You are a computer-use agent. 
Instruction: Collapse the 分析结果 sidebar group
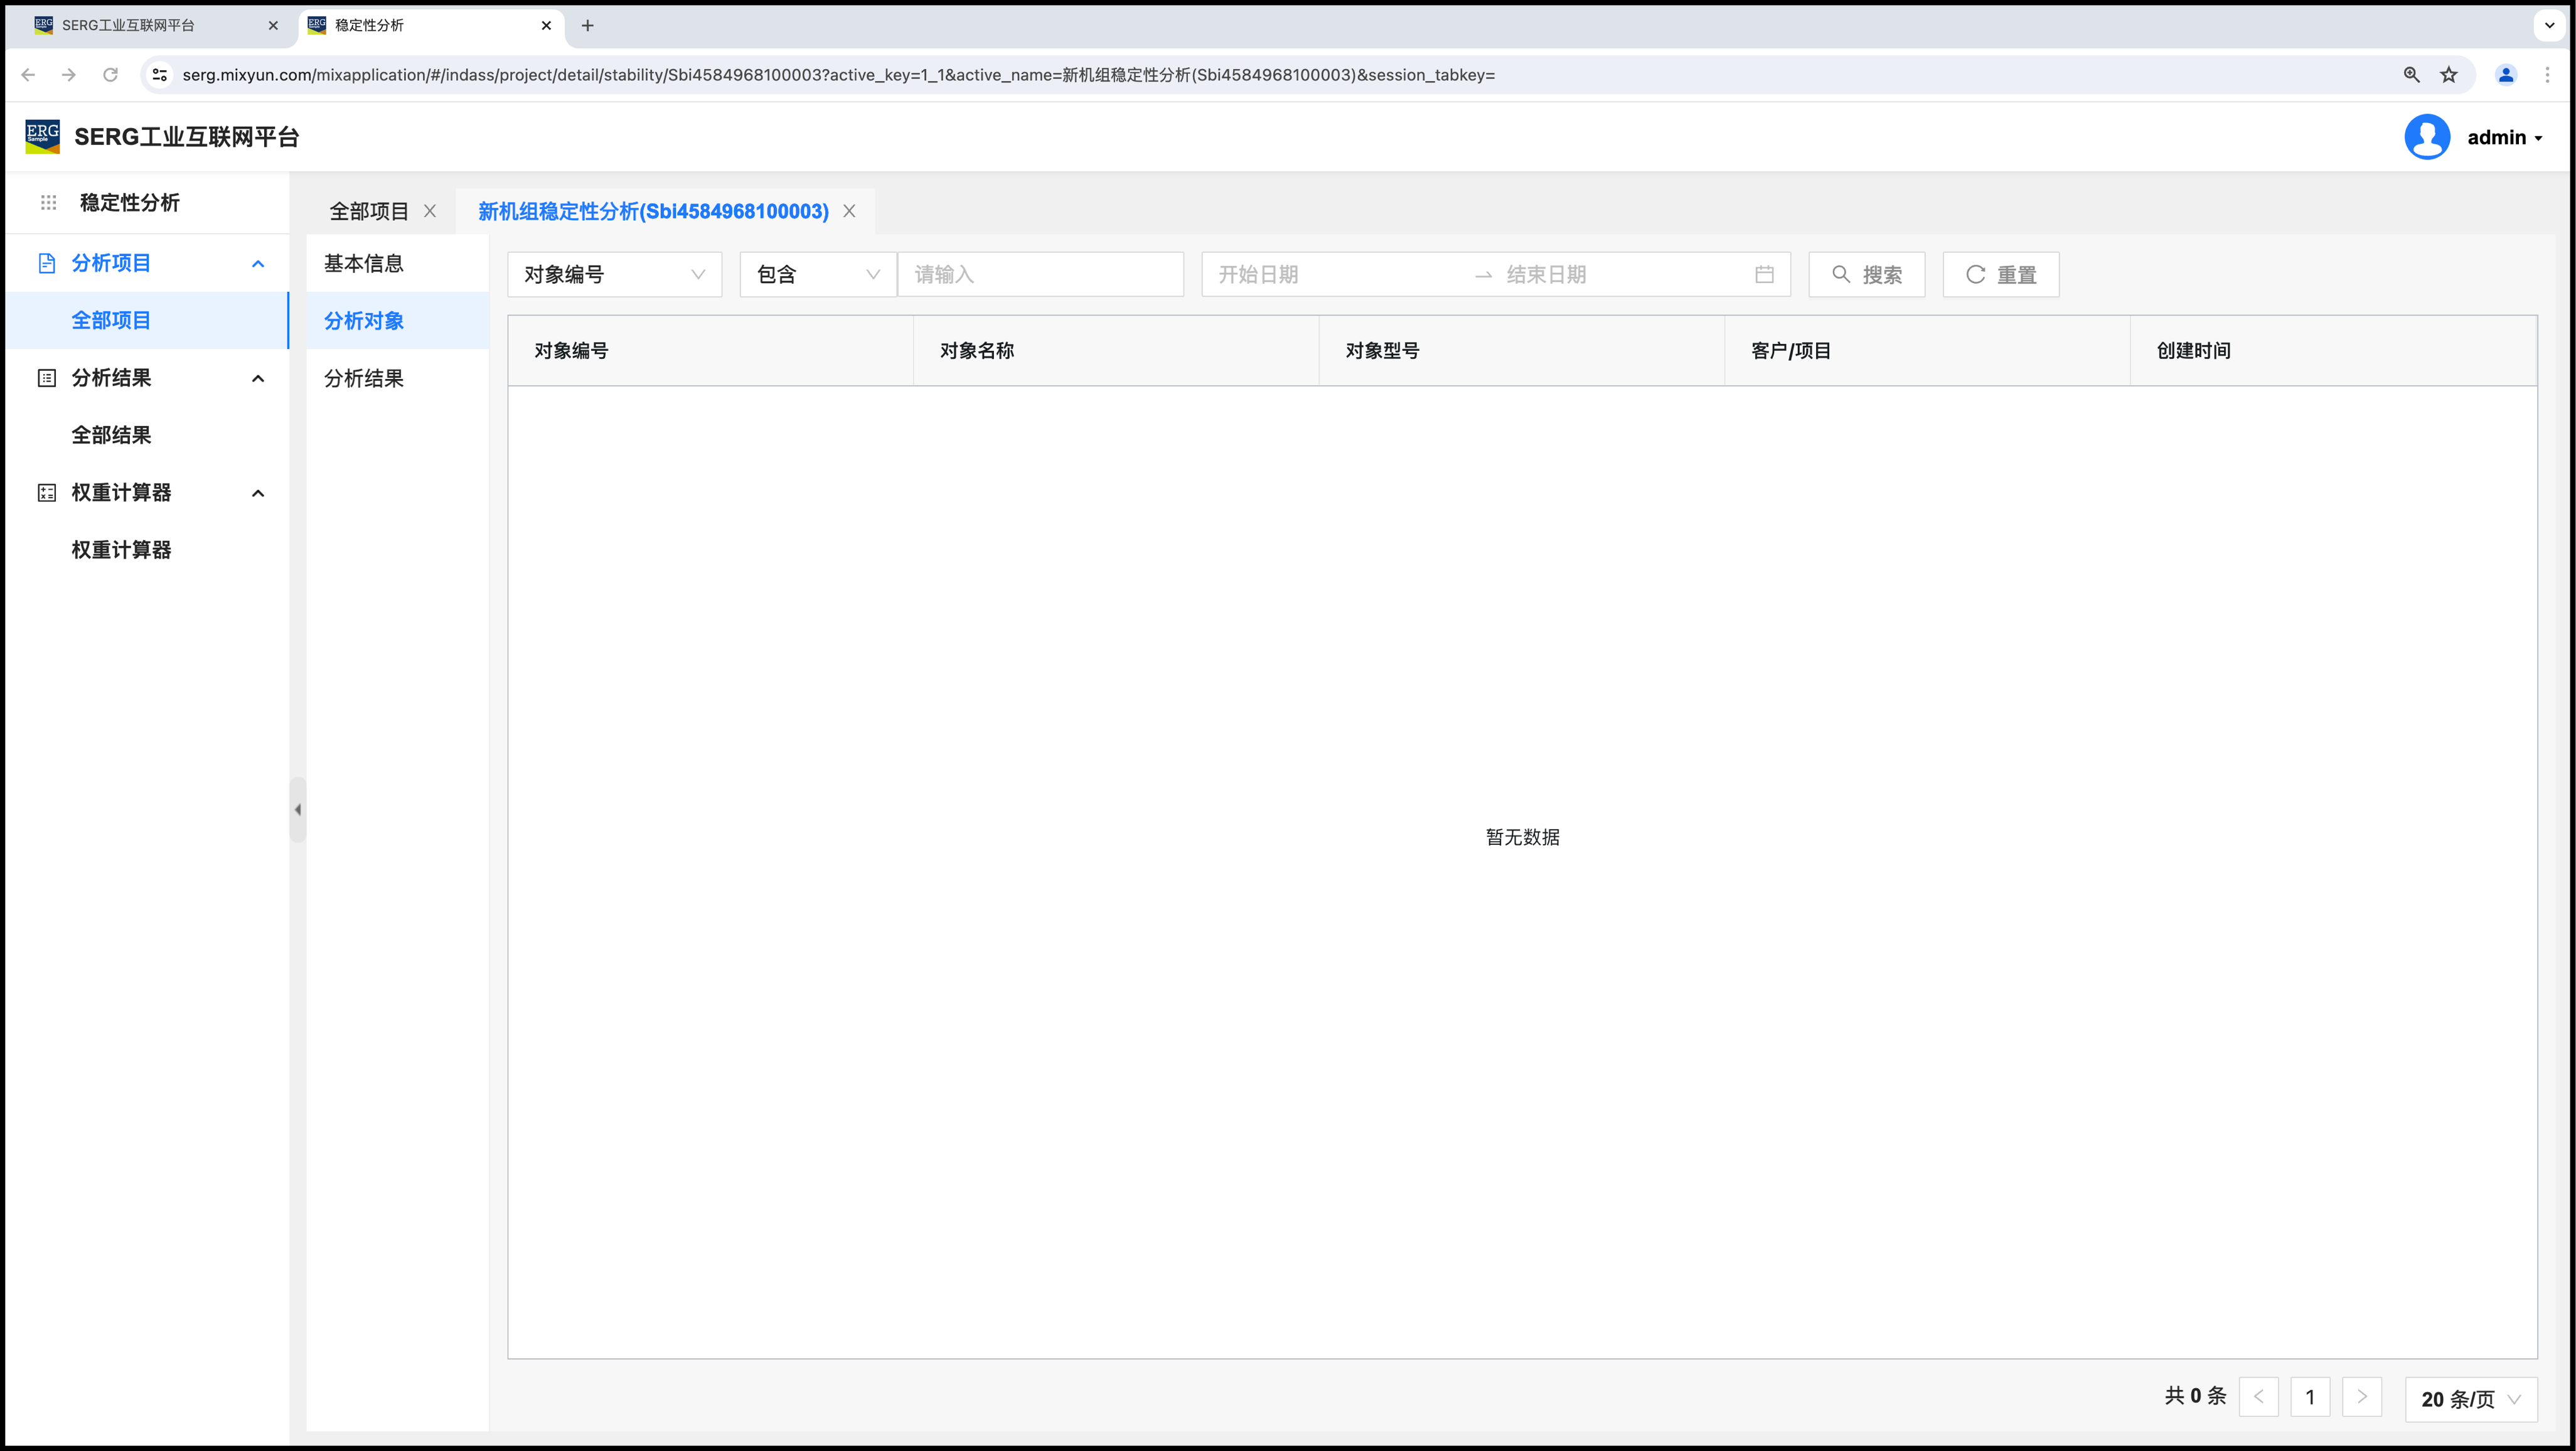pyautogui.click(x=258, y=378)
